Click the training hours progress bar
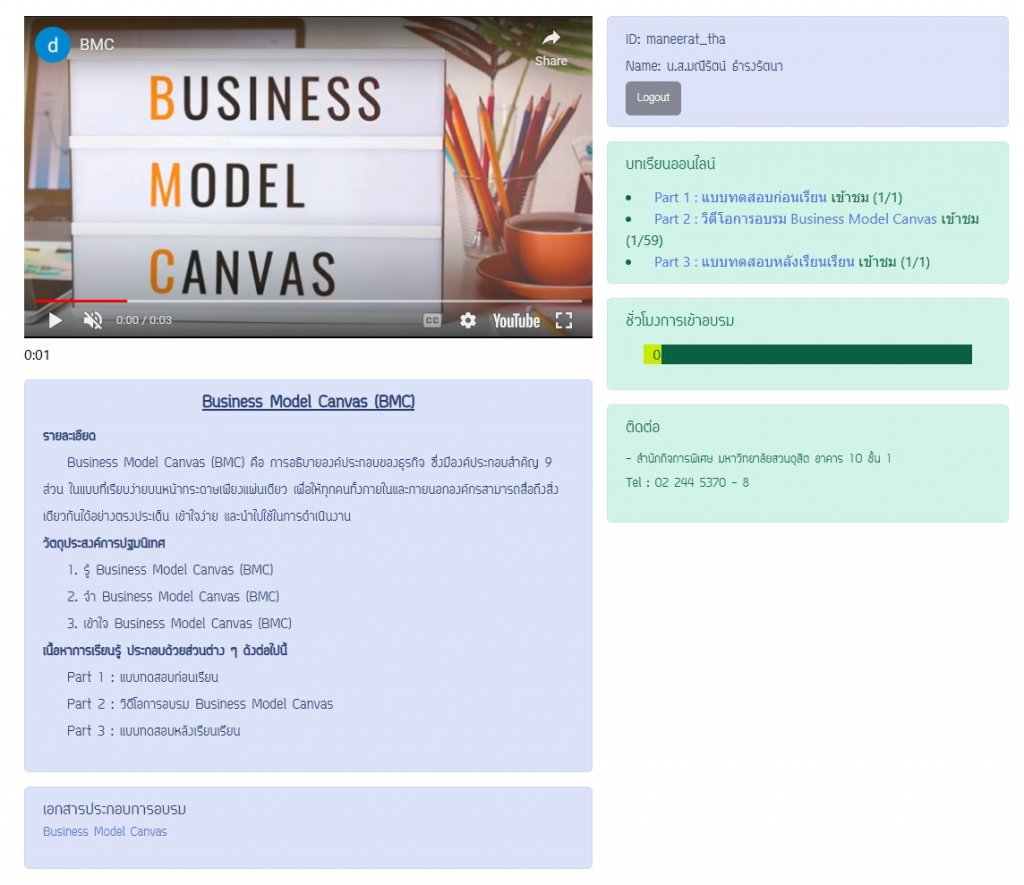 (815, 355)
